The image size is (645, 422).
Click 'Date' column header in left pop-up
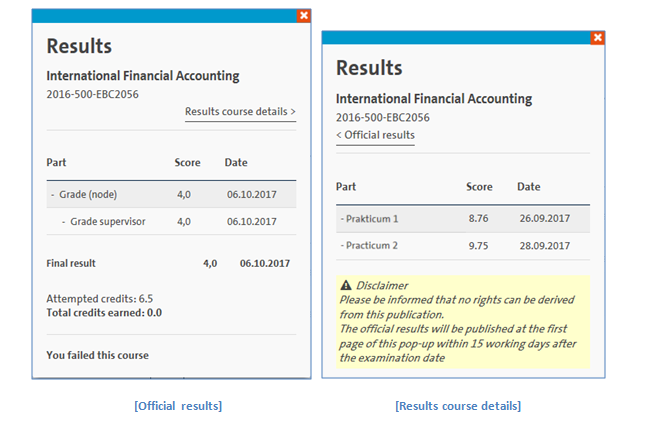point(236,162)
